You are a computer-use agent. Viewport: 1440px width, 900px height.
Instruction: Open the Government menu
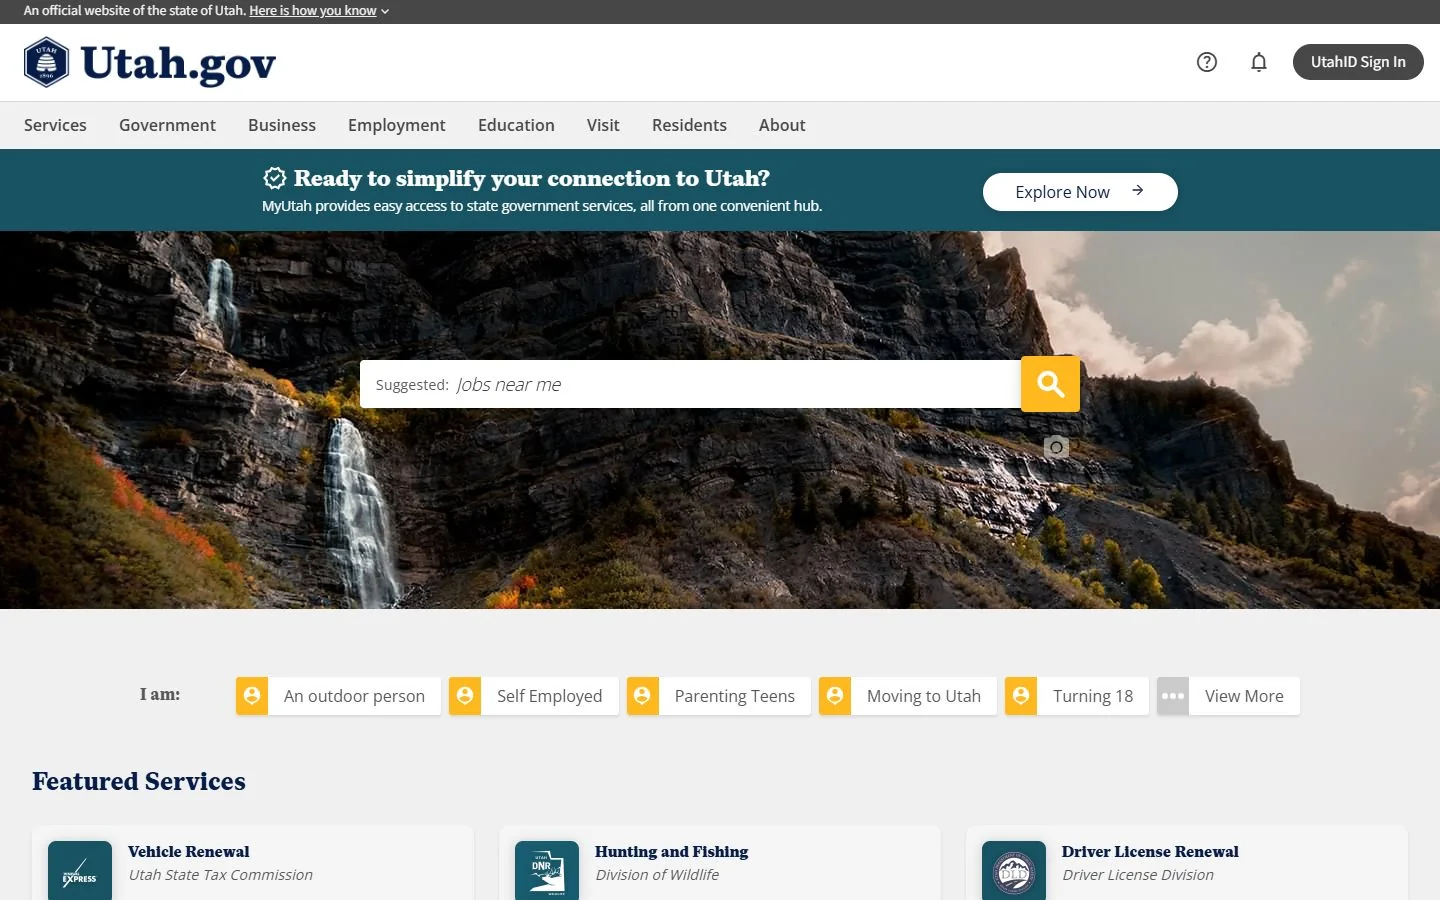167,125
